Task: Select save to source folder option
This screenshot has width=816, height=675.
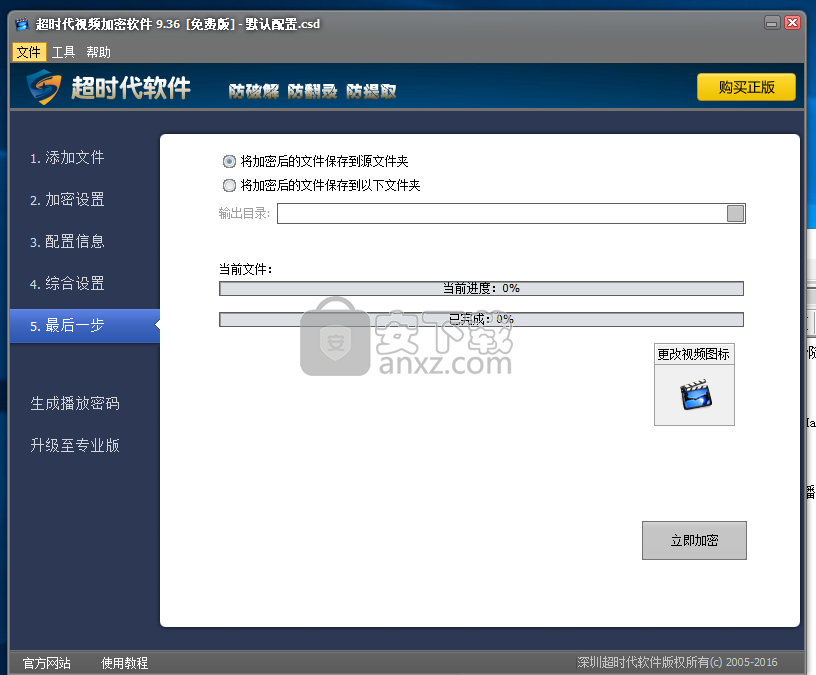Action: tap(315, 161)
